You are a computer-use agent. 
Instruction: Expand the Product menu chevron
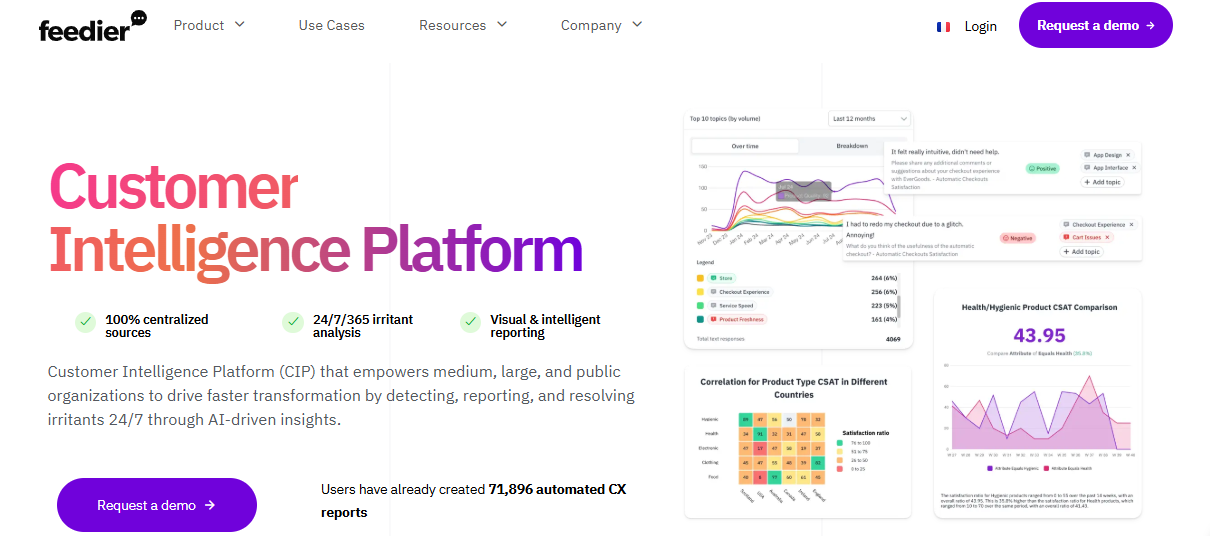239,24
